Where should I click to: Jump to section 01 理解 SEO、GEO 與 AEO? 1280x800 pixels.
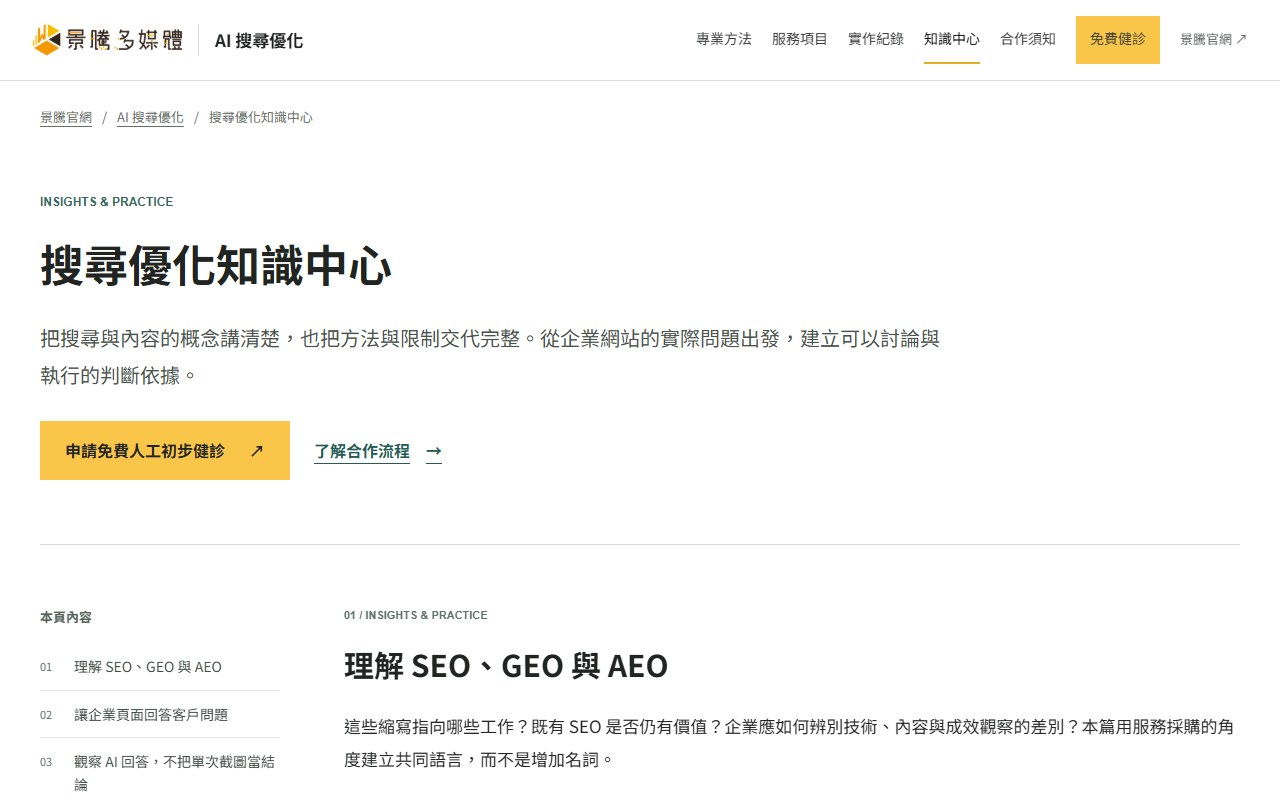click(160, 667)
